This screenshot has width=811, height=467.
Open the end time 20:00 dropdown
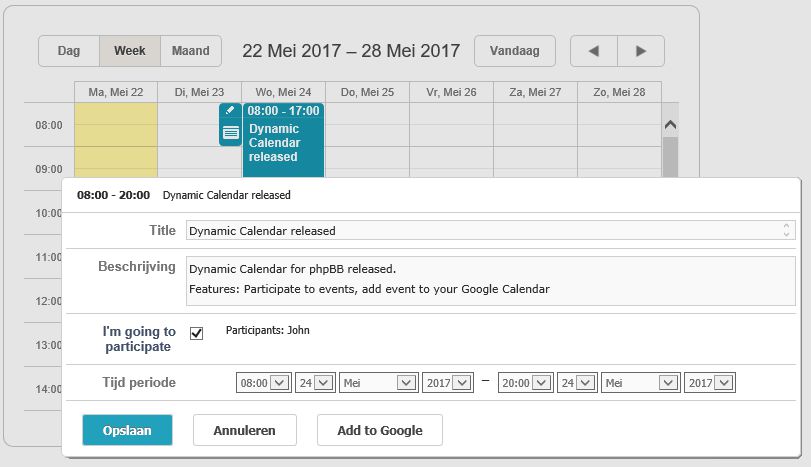click(x=524, y=383)
